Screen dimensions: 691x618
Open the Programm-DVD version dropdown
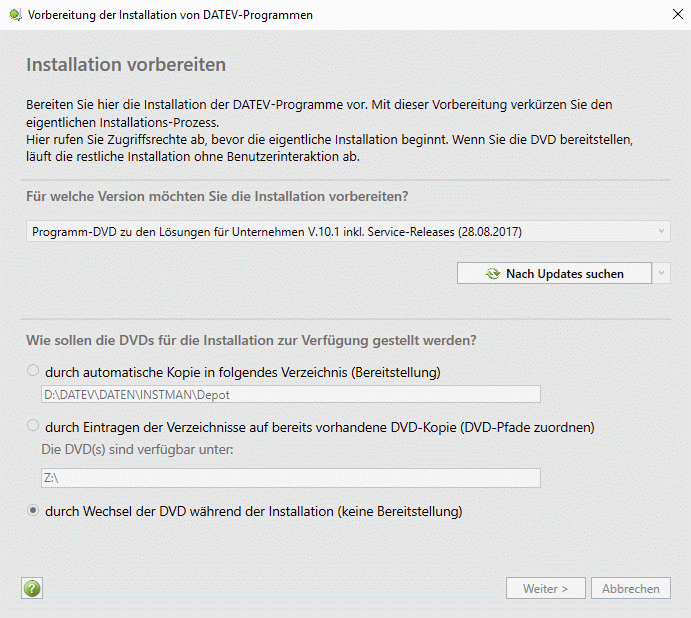tap(348, 231)
